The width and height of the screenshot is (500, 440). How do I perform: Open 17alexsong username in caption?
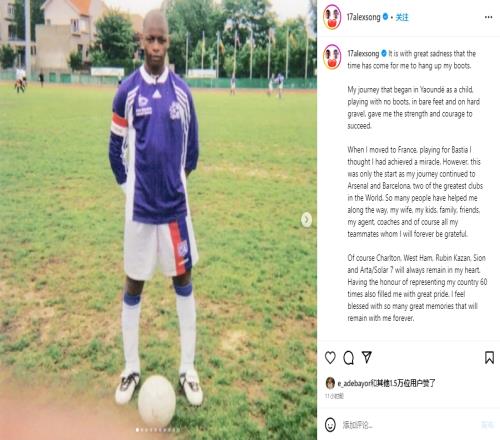click(x=363, y=54)
